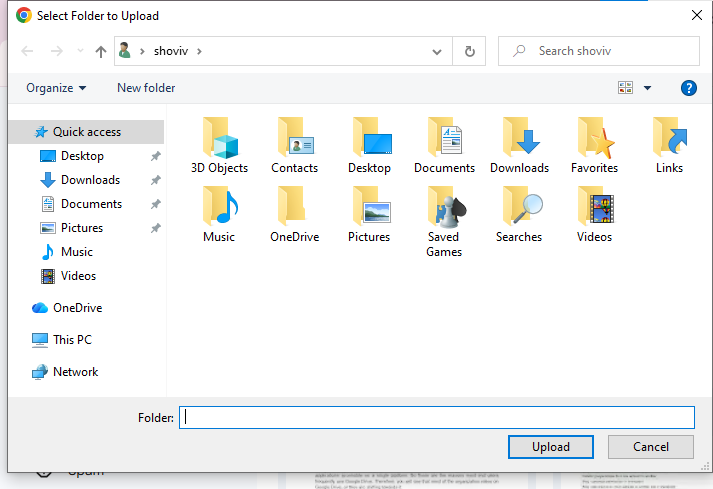713x489 pixels.
Task: Select the Downloads folder in file pane
Action: point(519,145)
